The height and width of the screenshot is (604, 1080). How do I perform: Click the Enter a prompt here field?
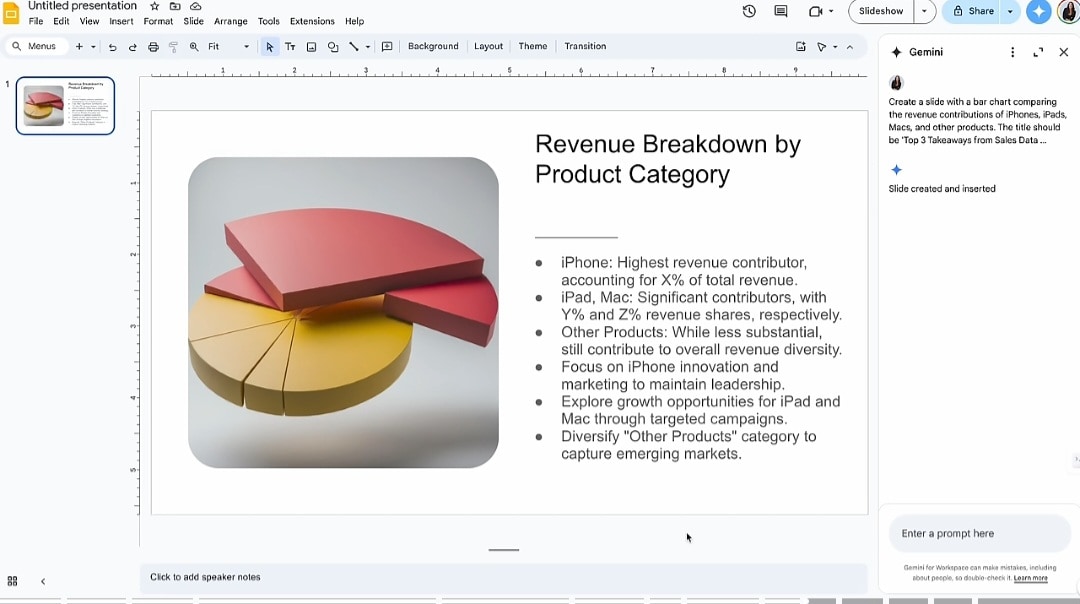click(x=979, y=534)
